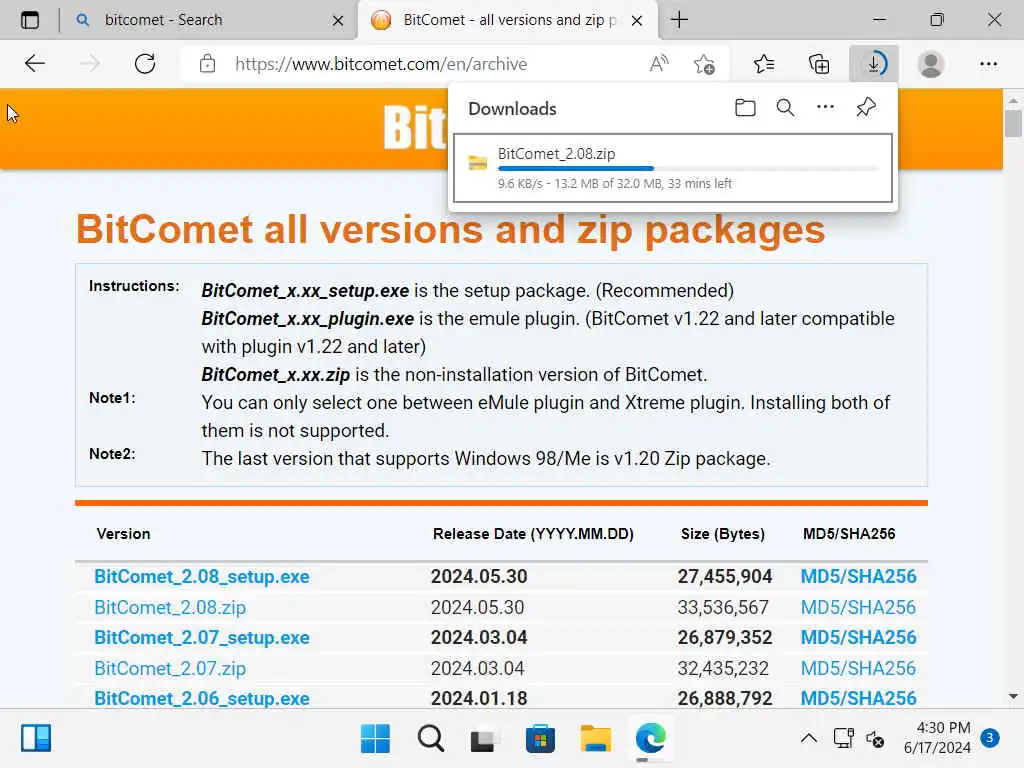Search downloads with the magnifier icon
Screen dimensions: 1024x768
click(x=785, y=108)
